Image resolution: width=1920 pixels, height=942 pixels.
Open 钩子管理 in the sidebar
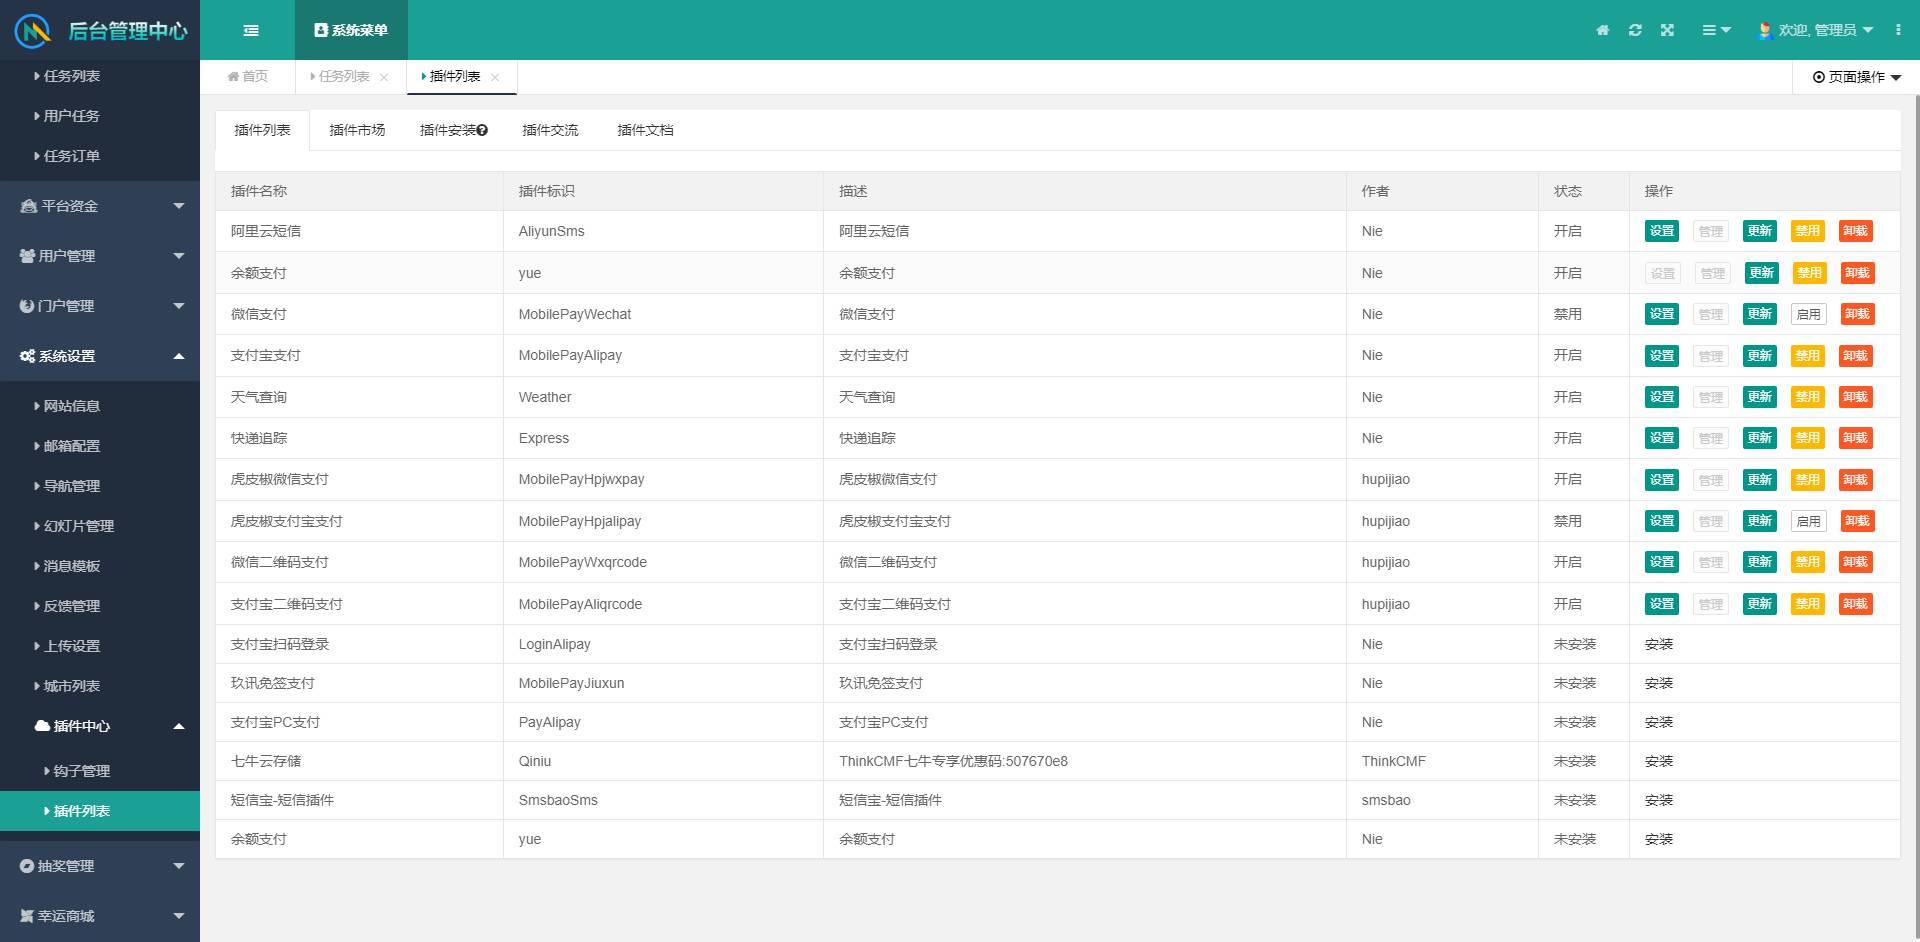pos(100,771)
